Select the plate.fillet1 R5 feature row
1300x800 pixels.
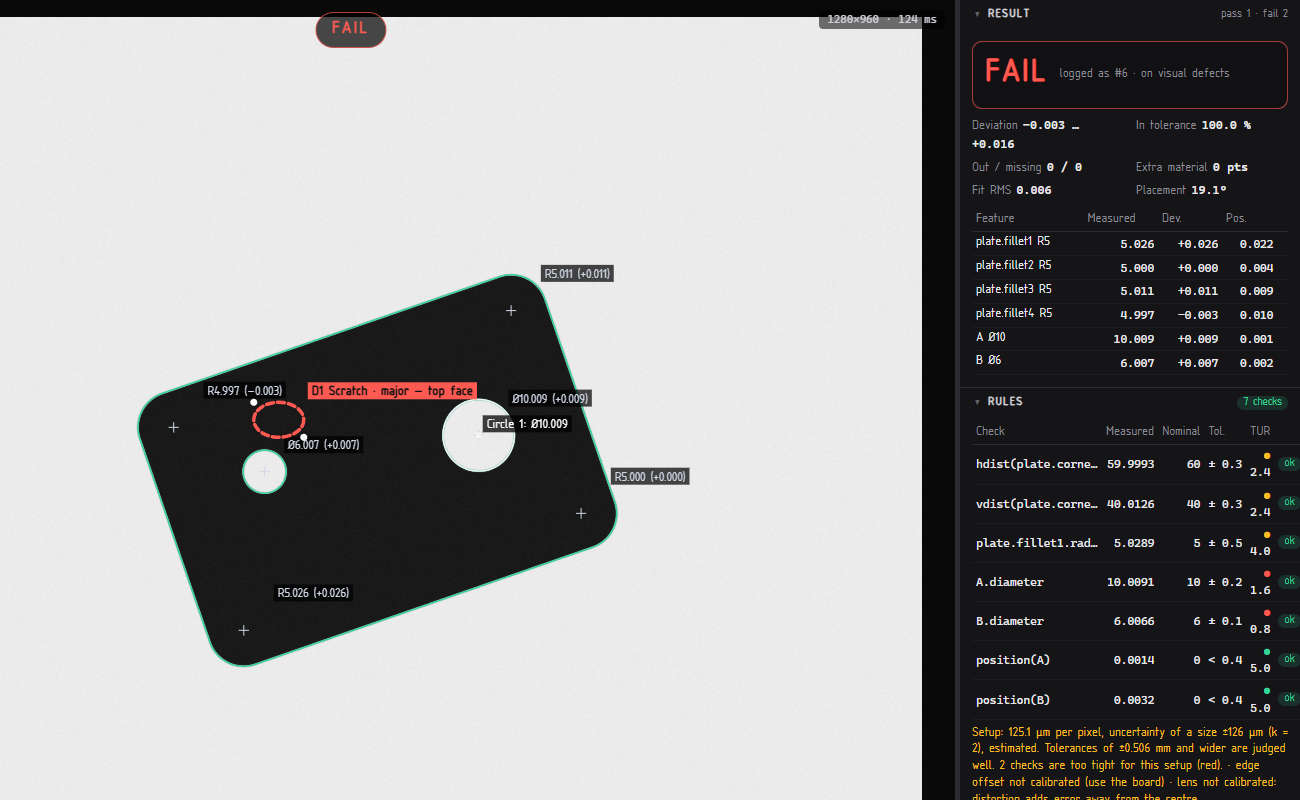[x=1130, y=243]
